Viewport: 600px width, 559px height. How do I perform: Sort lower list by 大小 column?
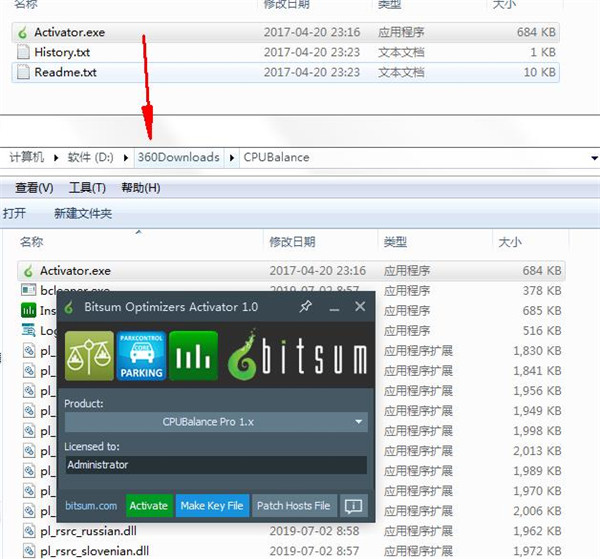point(510,242)
